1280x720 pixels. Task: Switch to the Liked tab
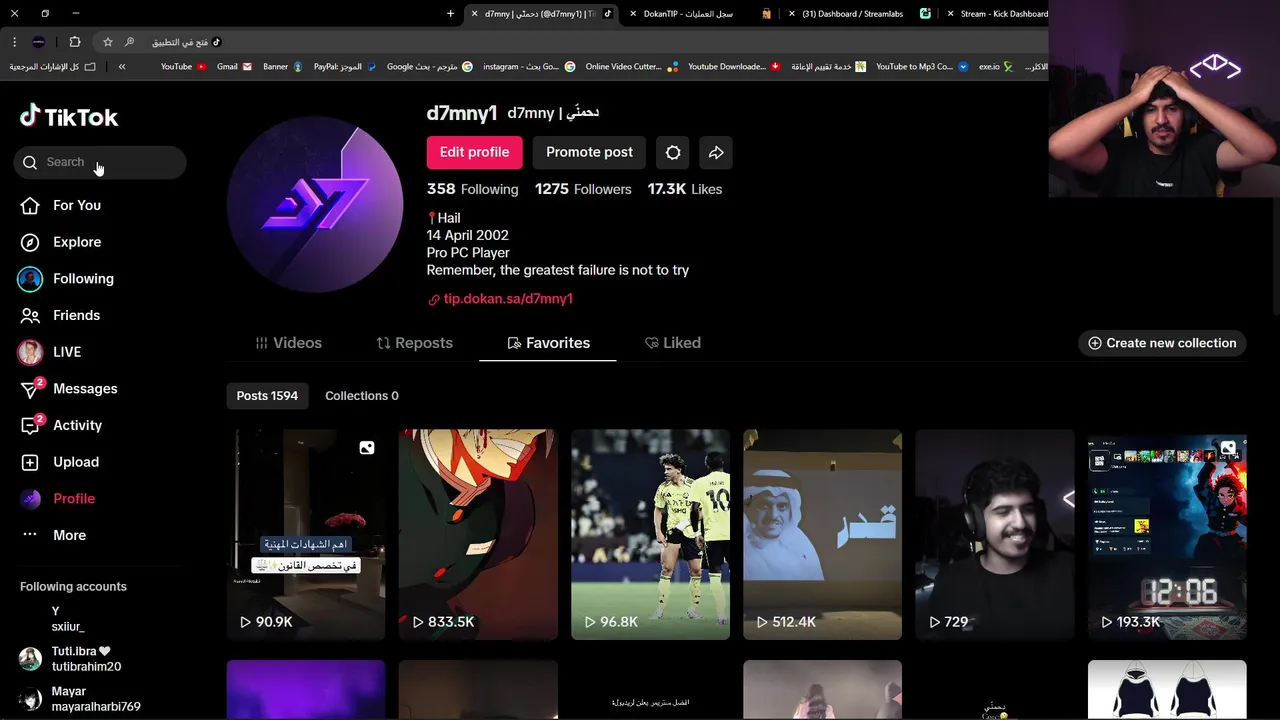tap(672, 343)
